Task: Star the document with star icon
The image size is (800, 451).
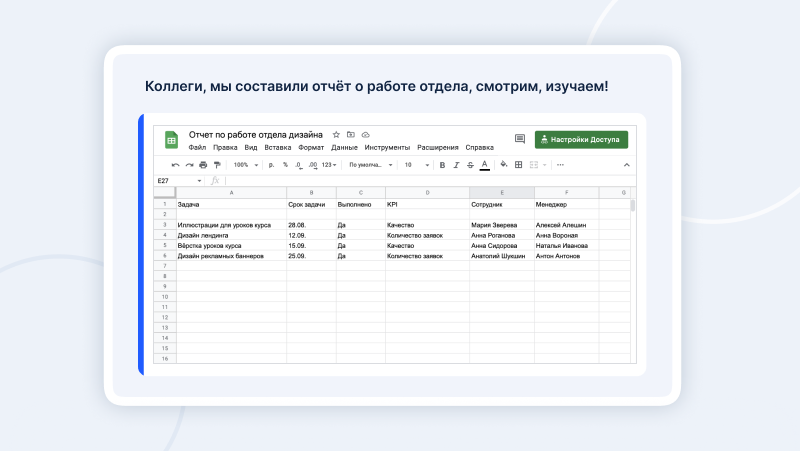Action: point(336,135)
